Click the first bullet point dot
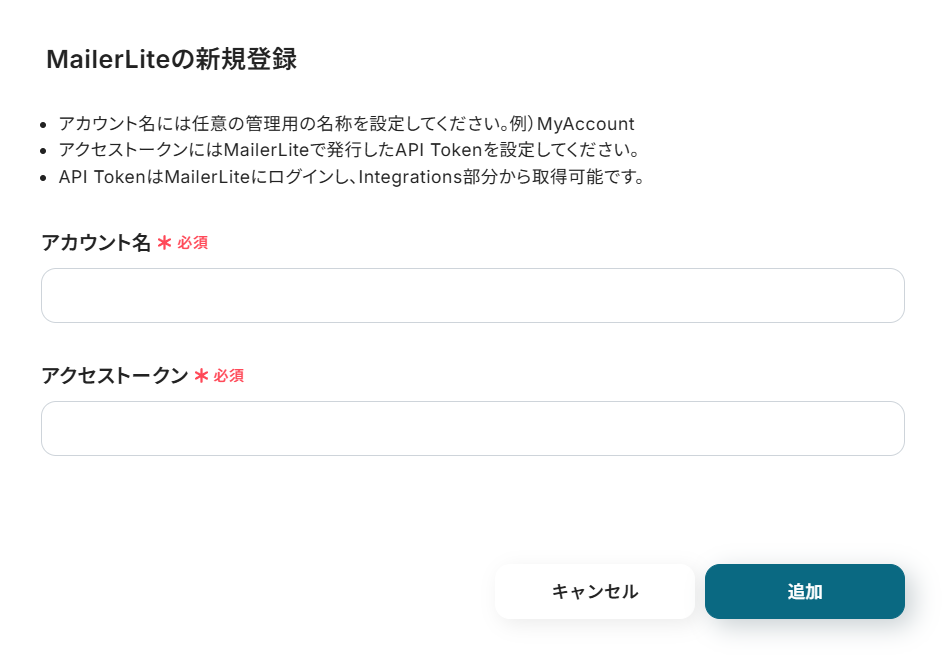The width and height of the screenshot is (945, 657). 42,125
